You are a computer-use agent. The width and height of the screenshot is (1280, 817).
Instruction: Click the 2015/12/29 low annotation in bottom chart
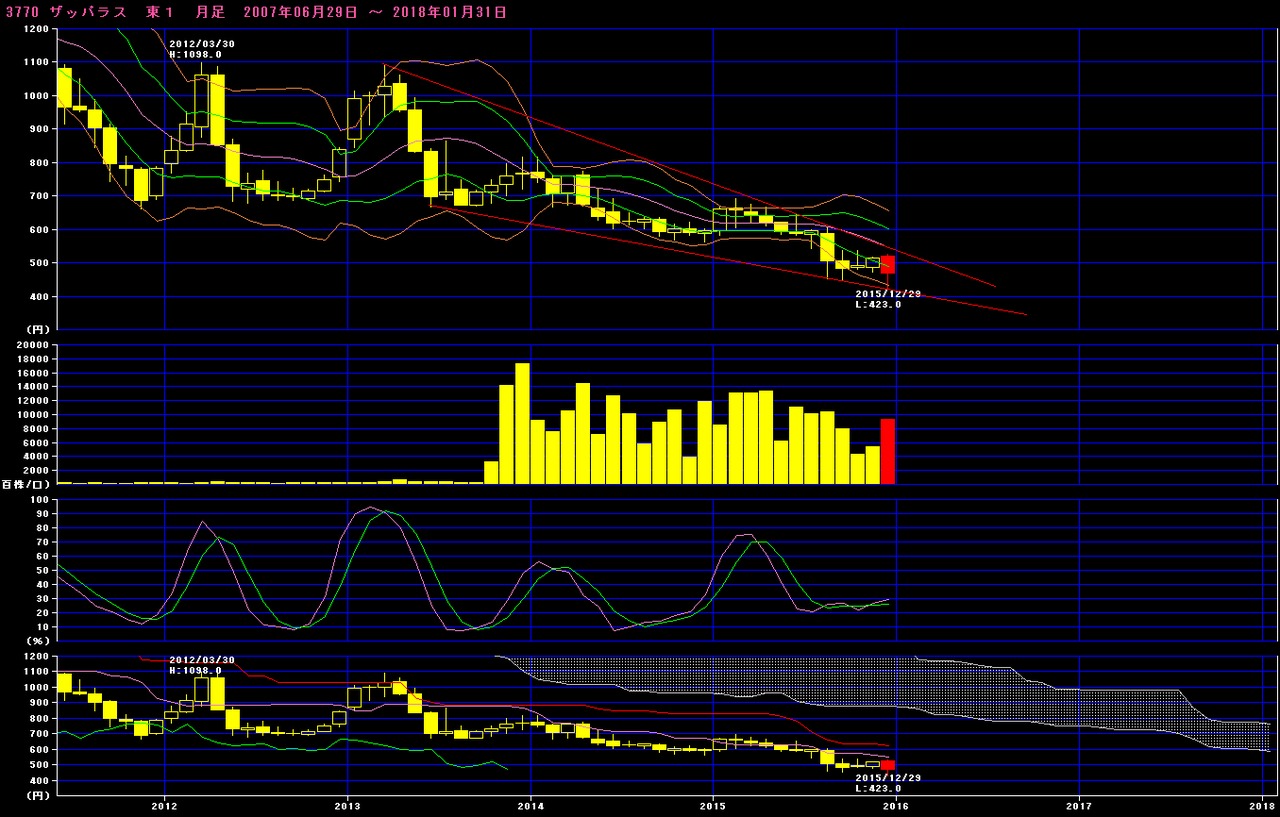click(x=887, y=781)
